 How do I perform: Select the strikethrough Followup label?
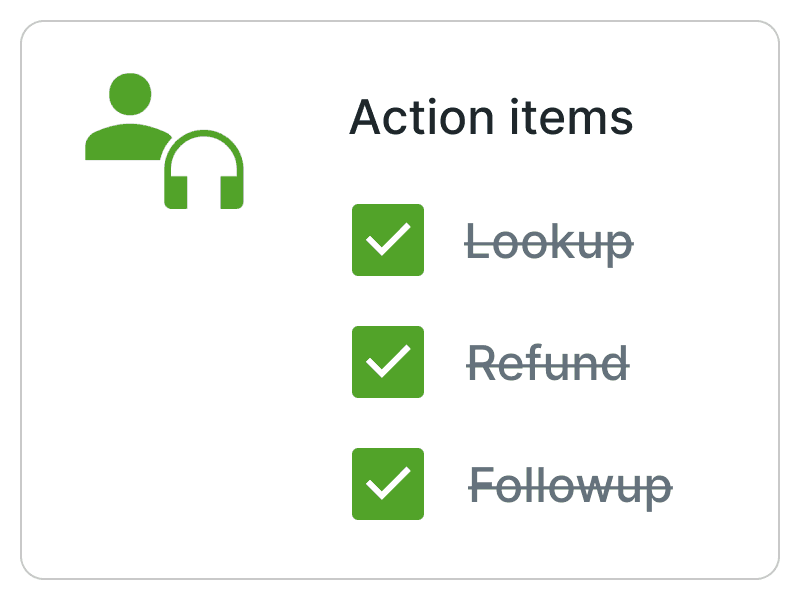(x=570, y=487)
